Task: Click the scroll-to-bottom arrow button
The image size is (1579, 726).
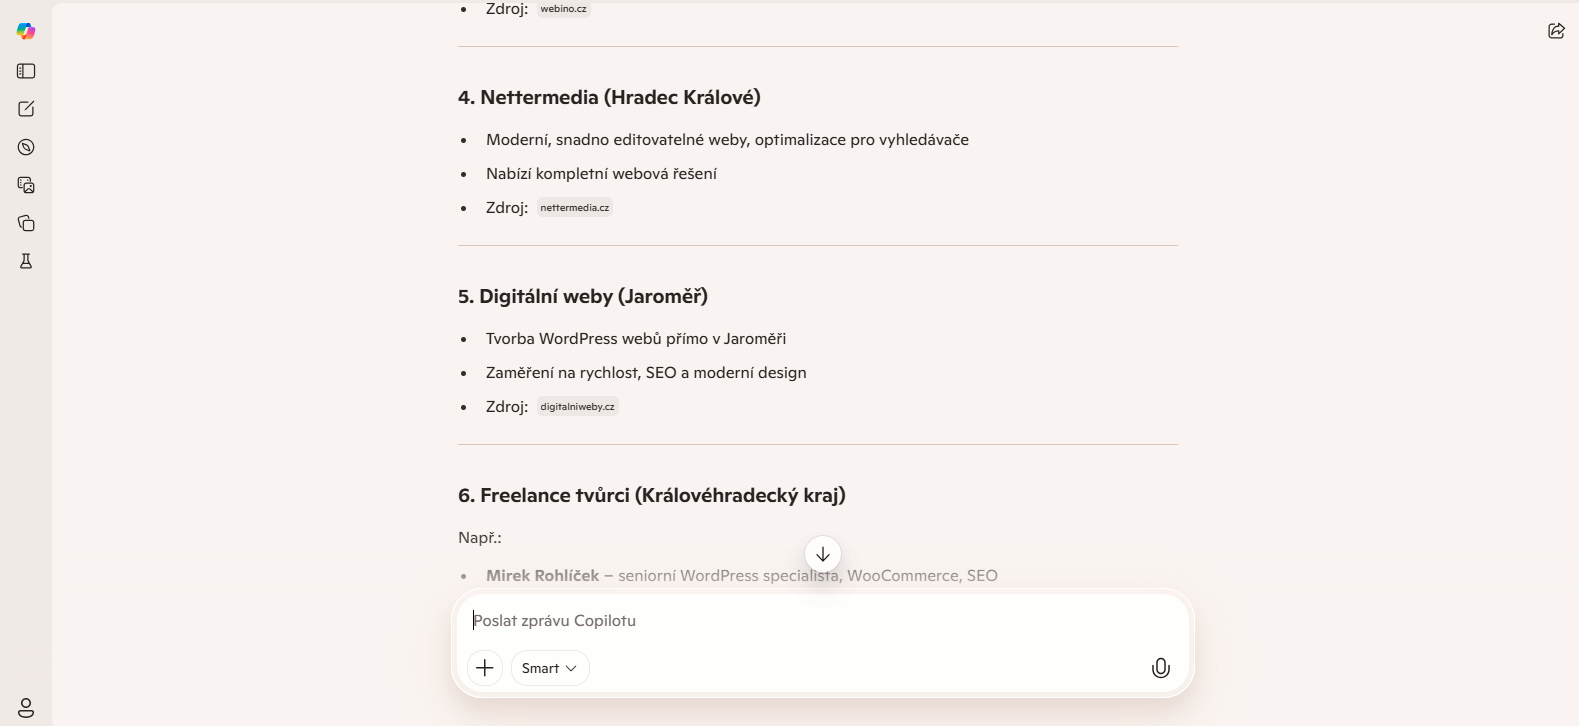Action: point(823,554)
